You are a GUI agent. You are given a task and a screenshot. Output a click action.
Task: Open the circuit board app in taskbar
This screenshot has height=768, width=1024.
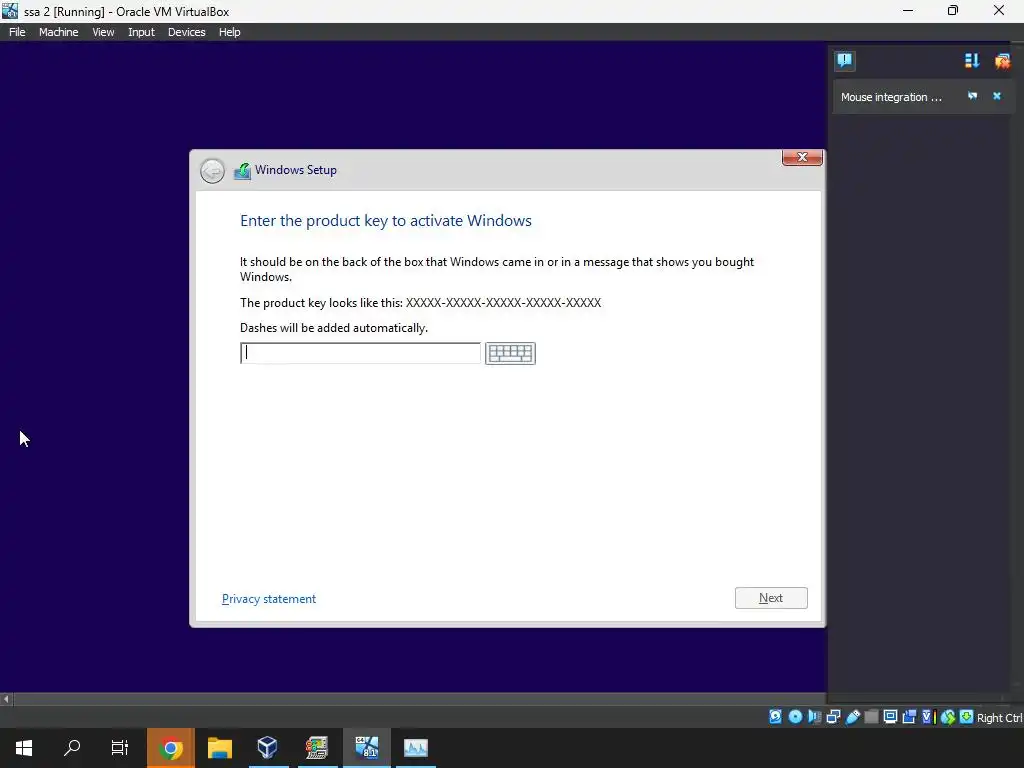(317, 748)
